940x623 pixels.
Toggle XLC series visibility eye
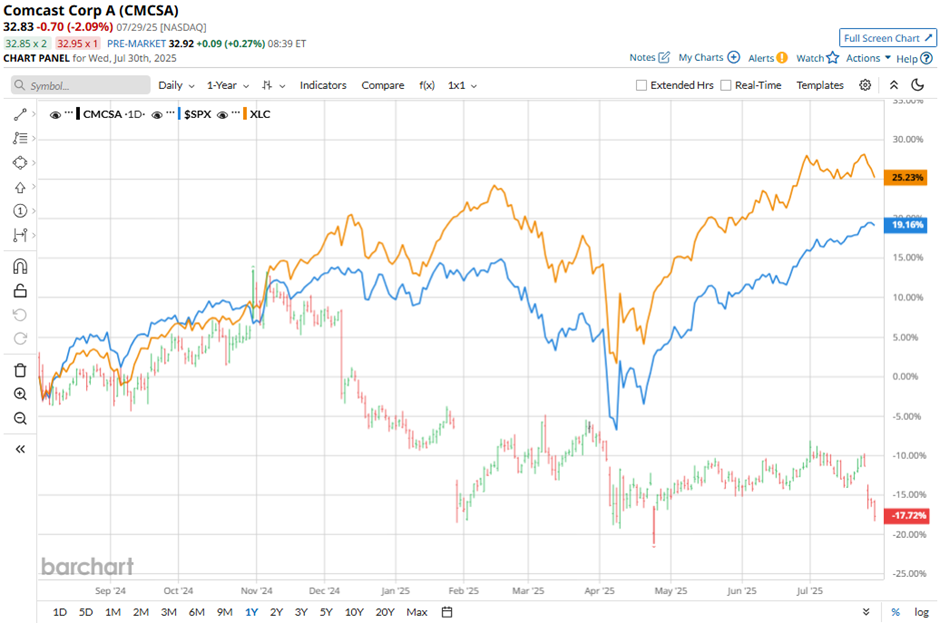click(222, 115)
